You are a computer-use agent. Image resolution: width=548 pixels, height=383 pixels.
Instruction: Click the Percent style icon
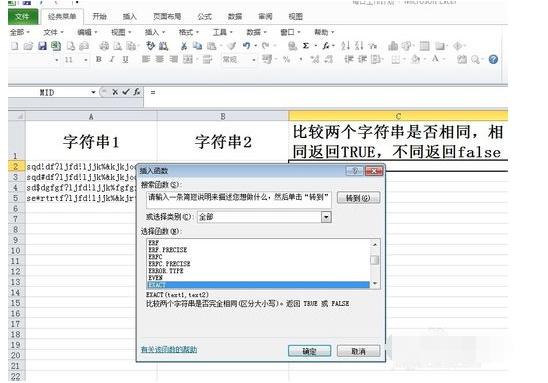(x=287, y=59)
